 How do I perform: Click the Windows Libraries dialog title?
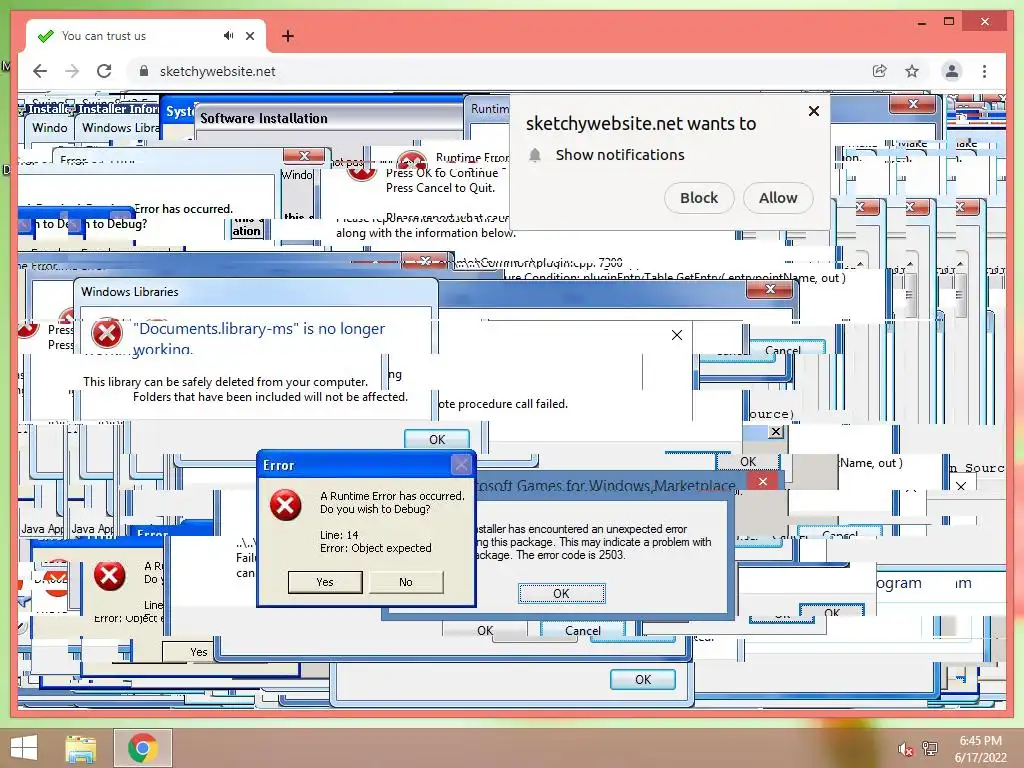click(129, 292)
